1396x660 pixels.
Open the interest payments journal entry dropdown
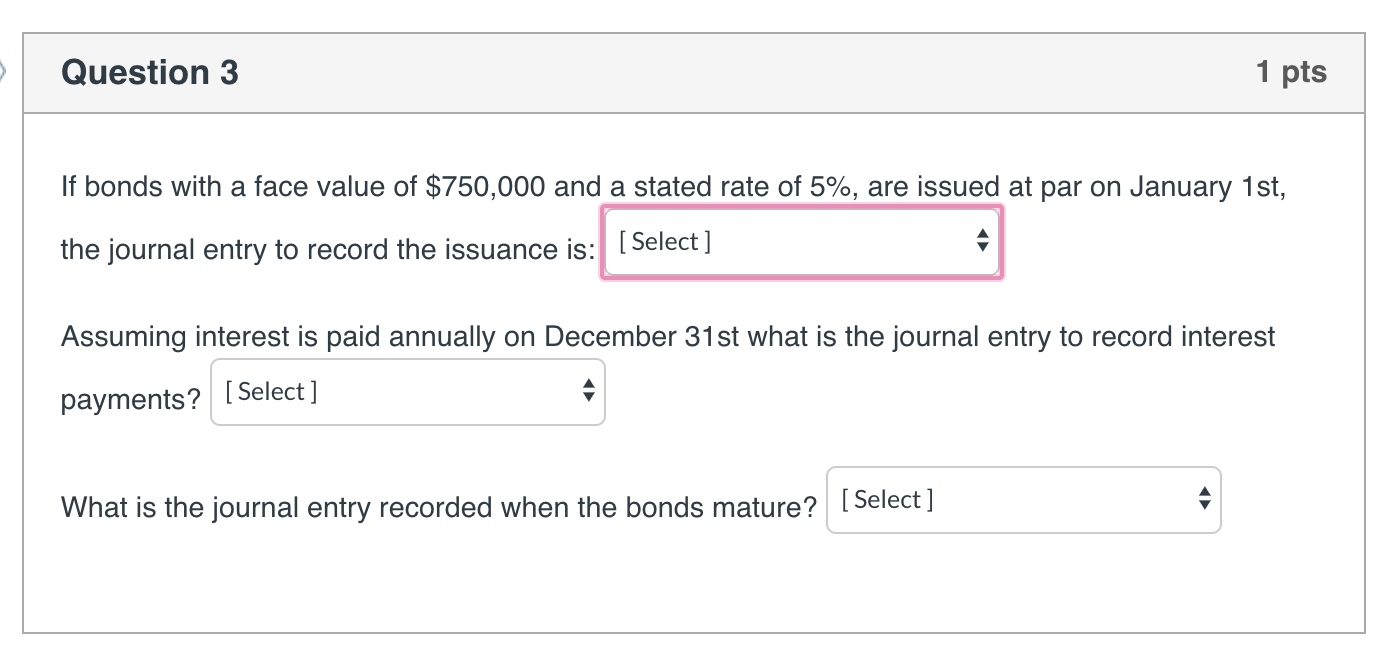click(x=407, y=392)
